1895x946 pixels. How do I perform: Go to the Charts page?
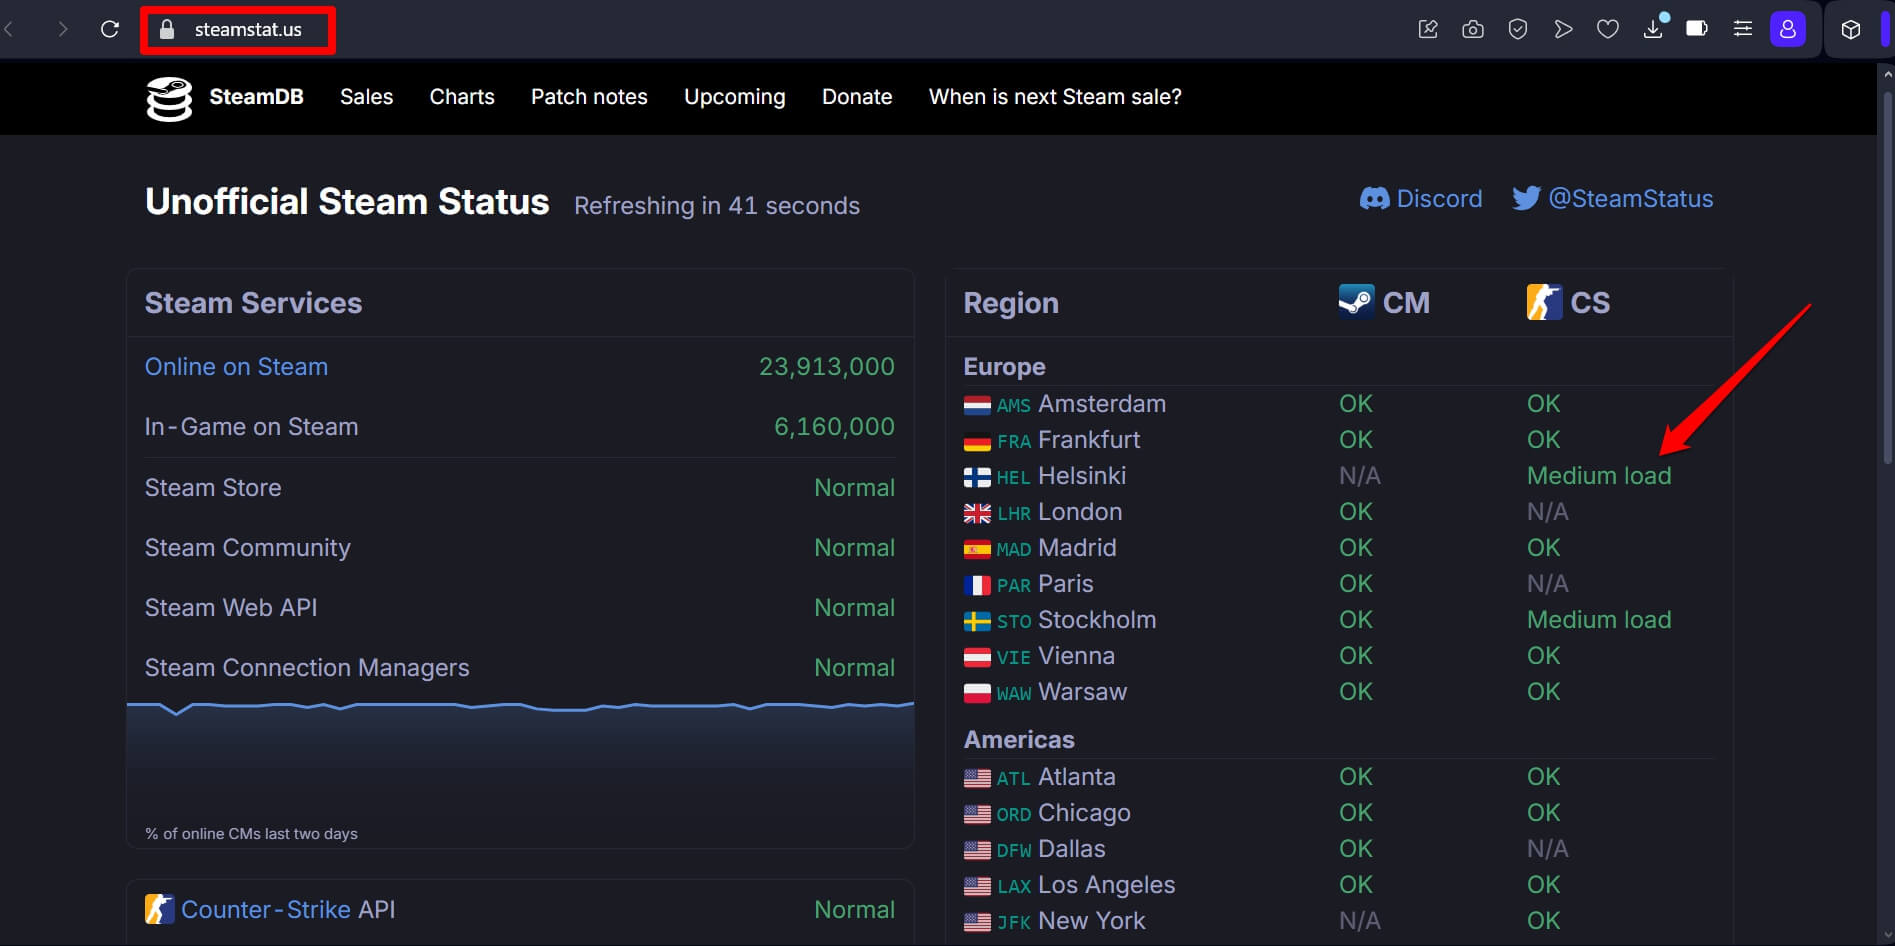(461, 97)
